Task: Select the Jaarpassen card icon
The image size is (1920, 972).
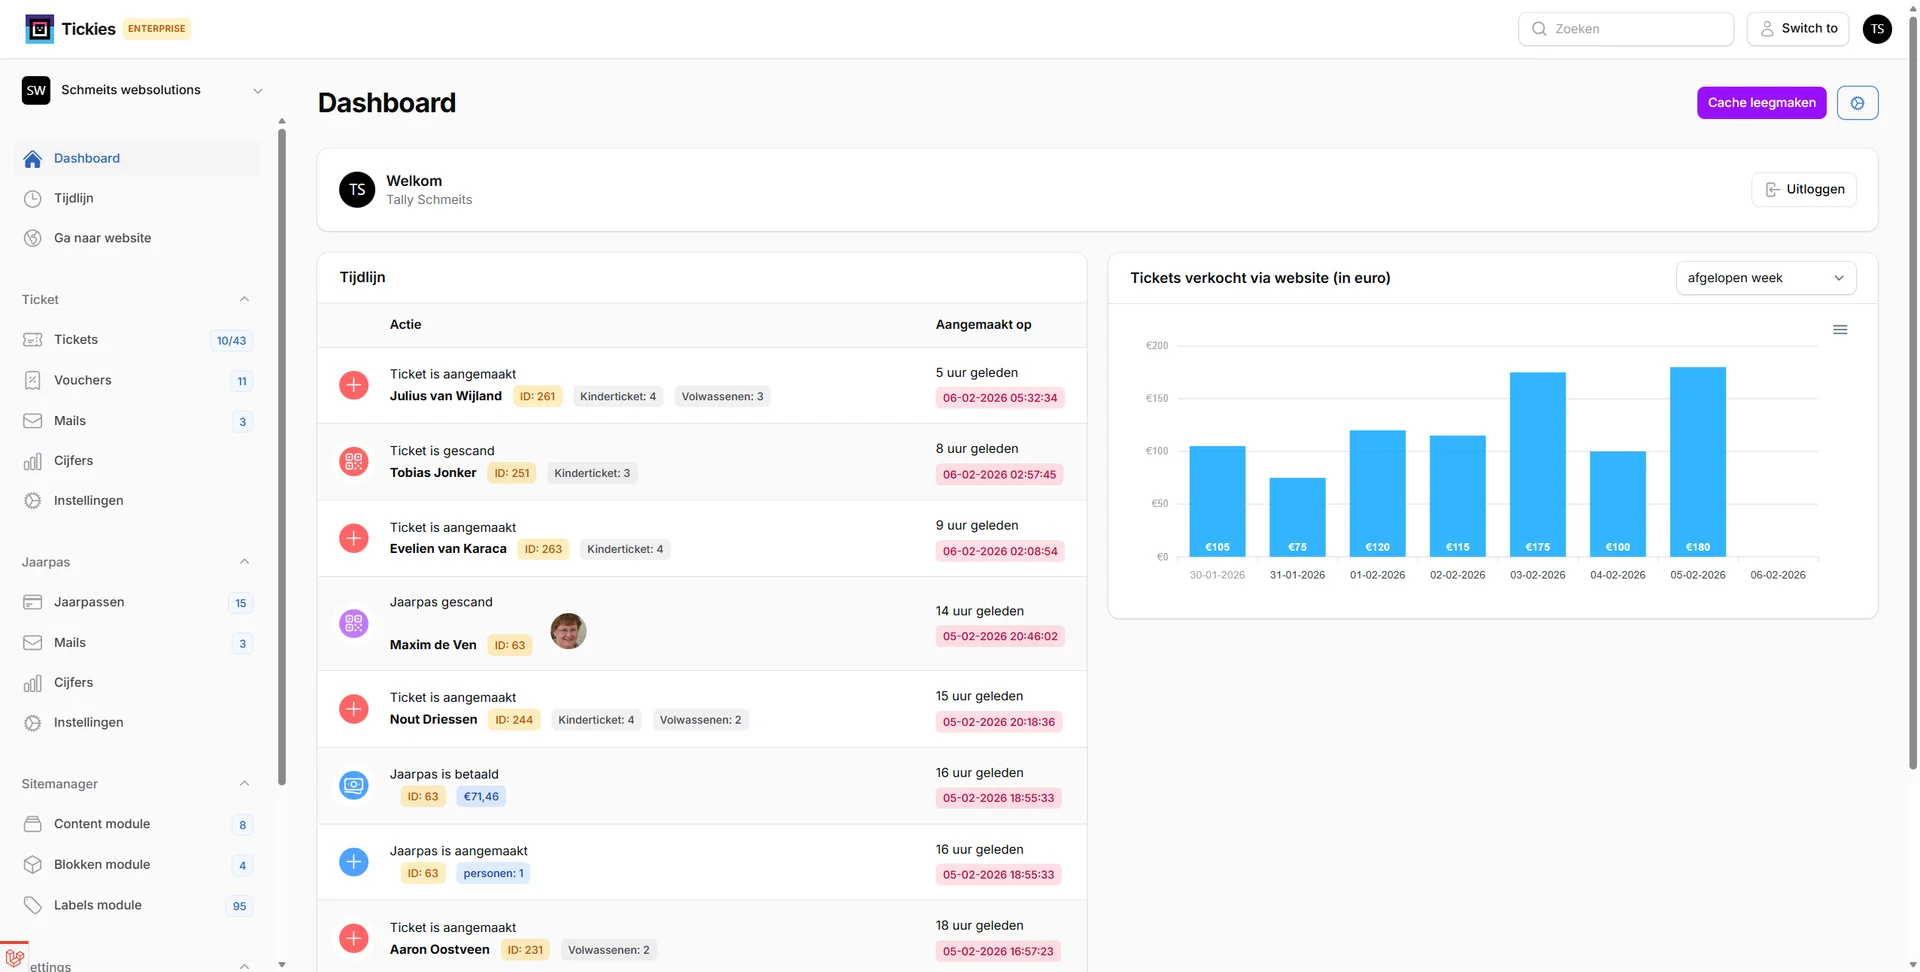Action: [x=33, y=602]
